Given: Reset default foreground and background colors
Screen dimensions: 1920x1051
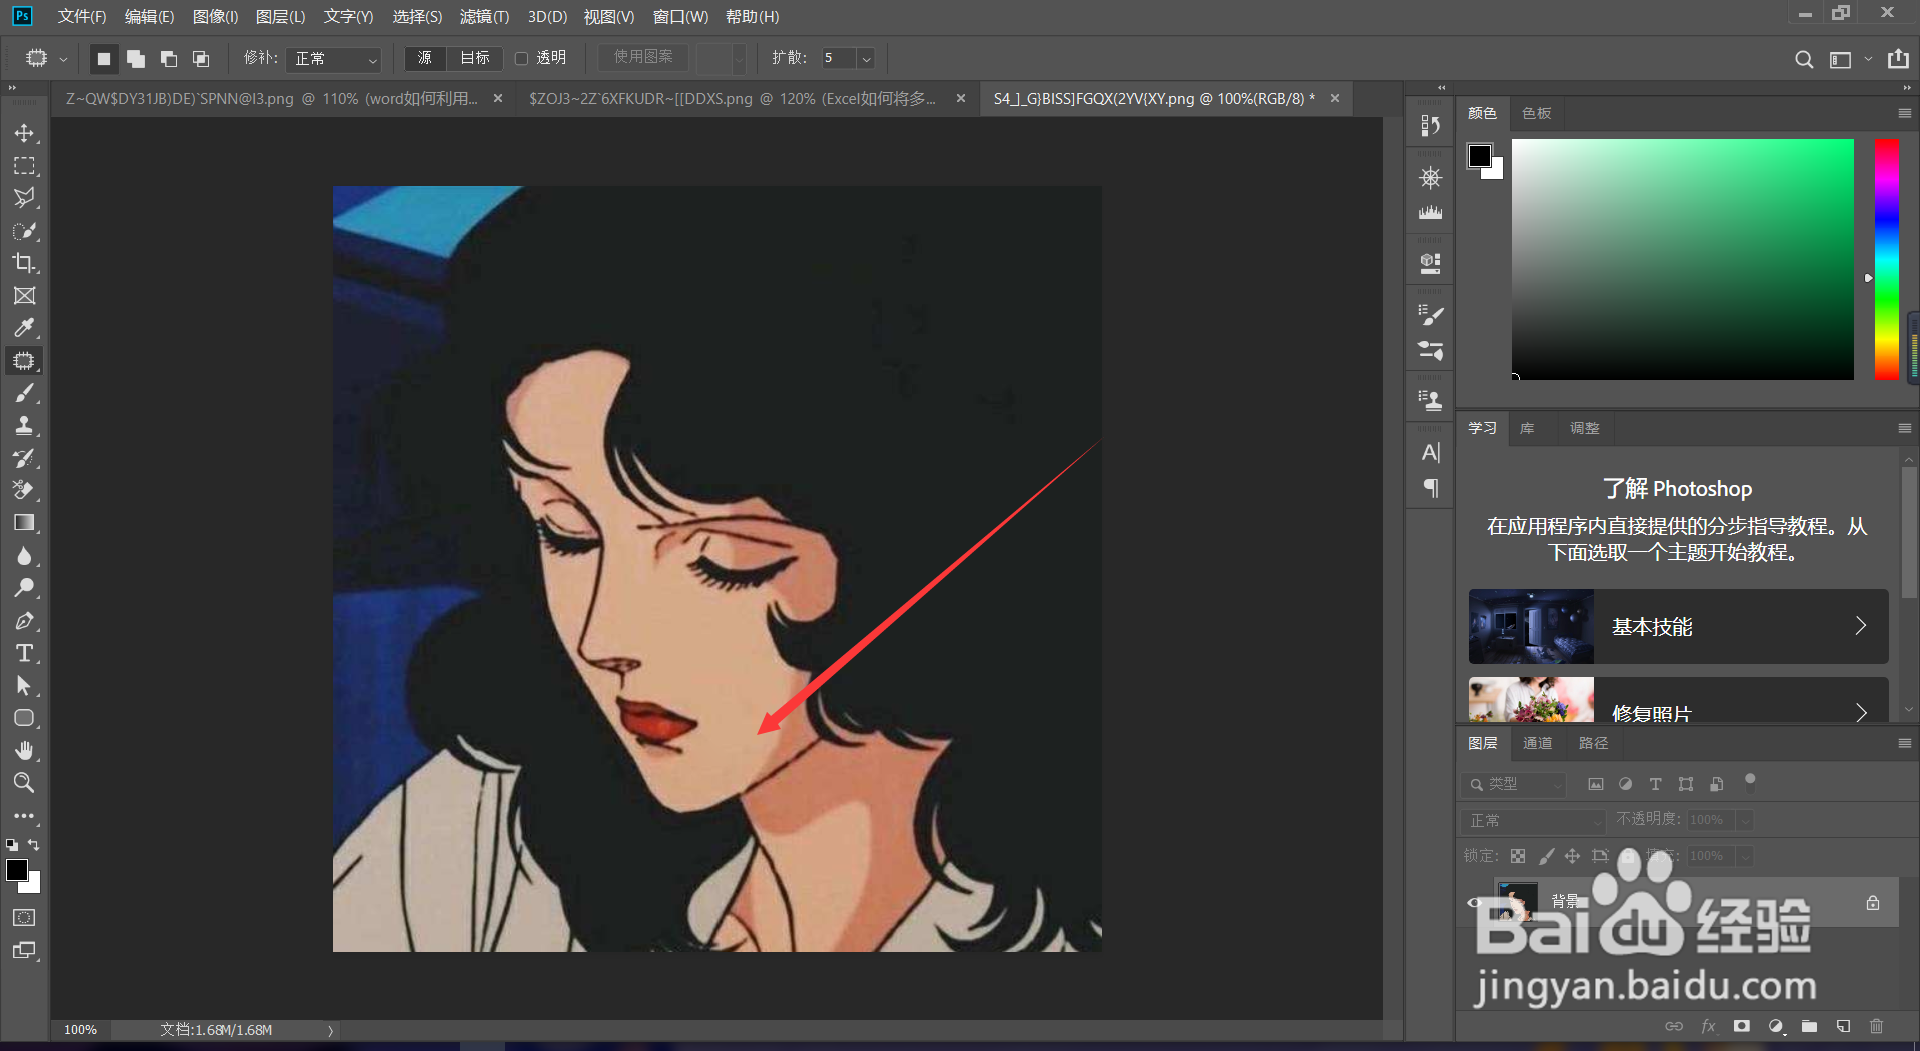Looking at the screenshot, I should pos(12,845).
